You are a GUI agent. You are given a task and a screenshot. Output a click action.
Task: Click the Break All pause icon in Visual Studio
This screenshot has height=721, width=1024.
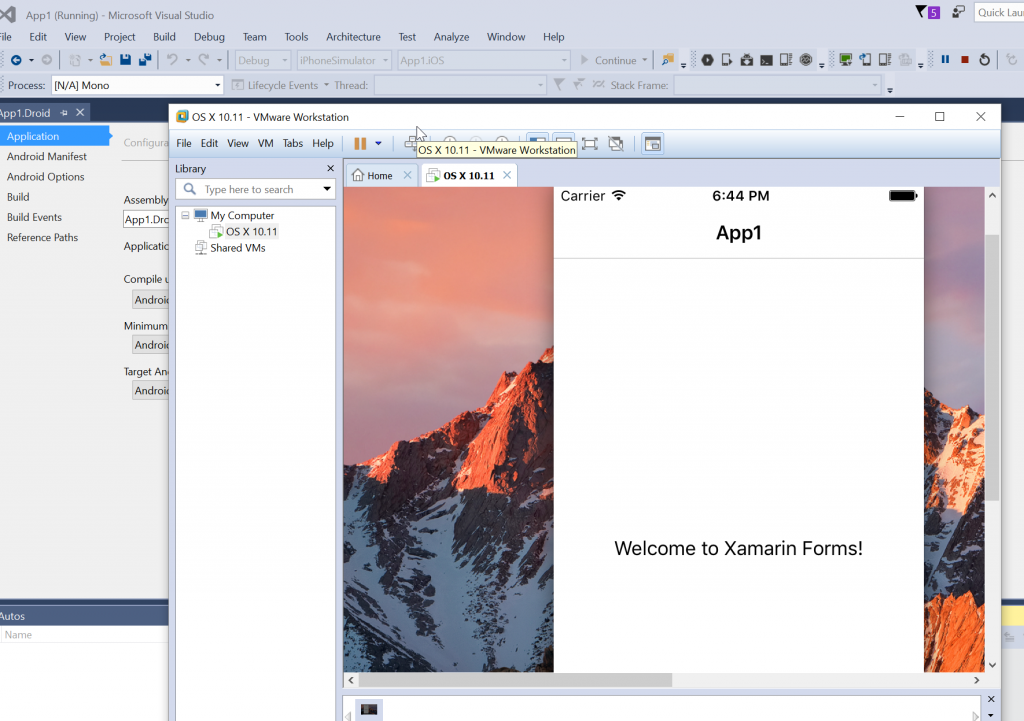click(945, 59)
